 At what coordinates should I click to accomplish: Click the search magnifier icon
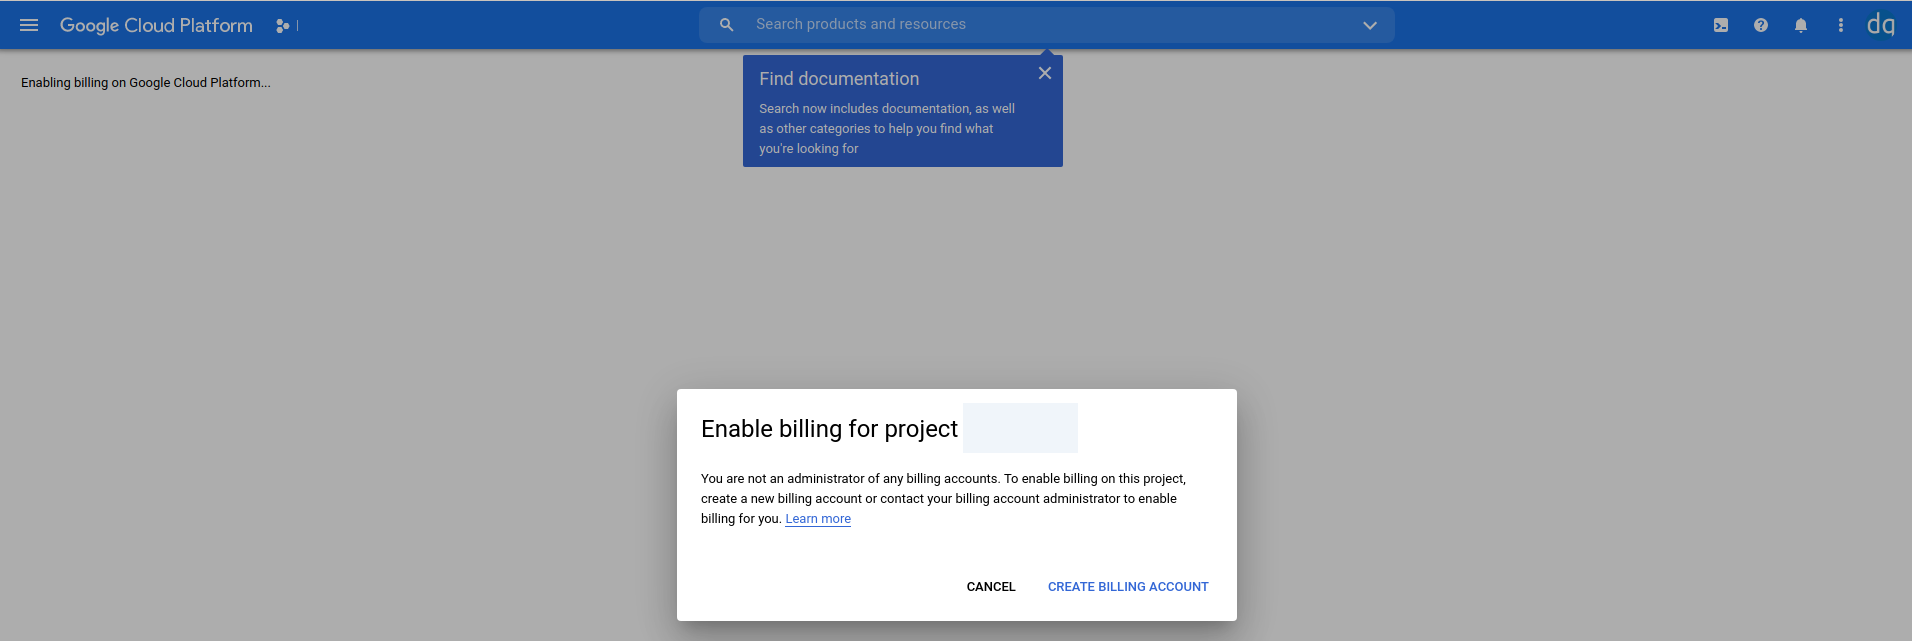727,25
